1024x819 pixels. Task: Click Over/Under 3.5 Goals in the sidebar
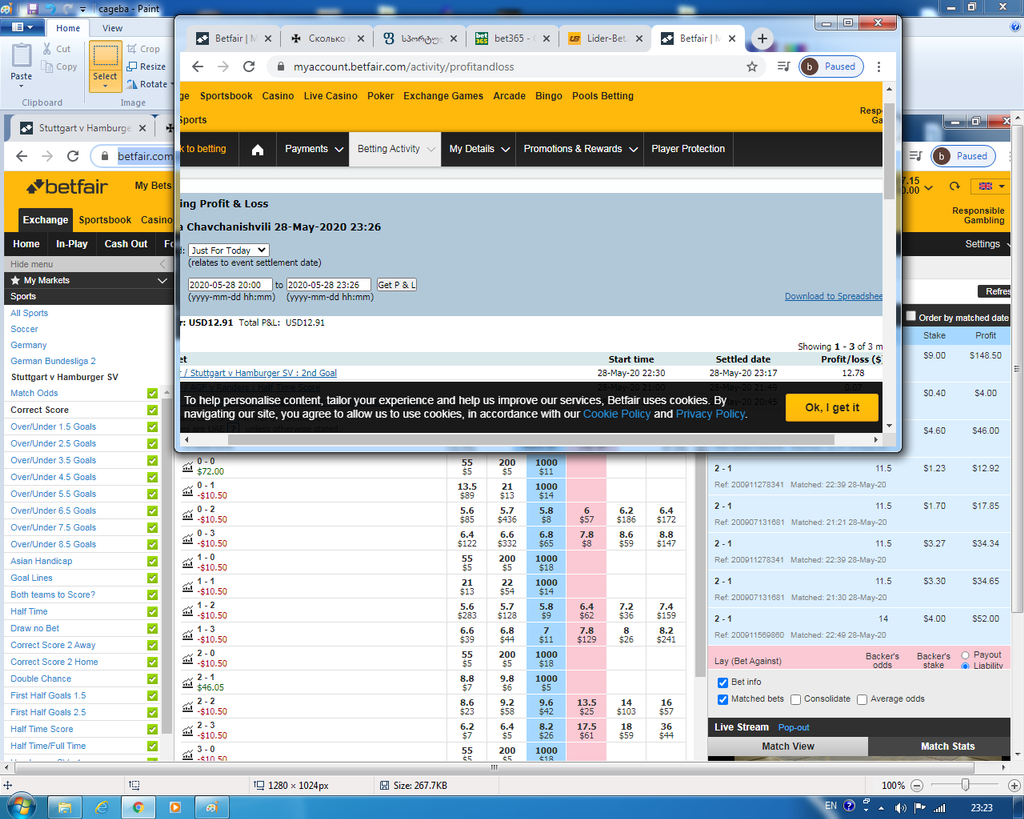pos(53,460)
